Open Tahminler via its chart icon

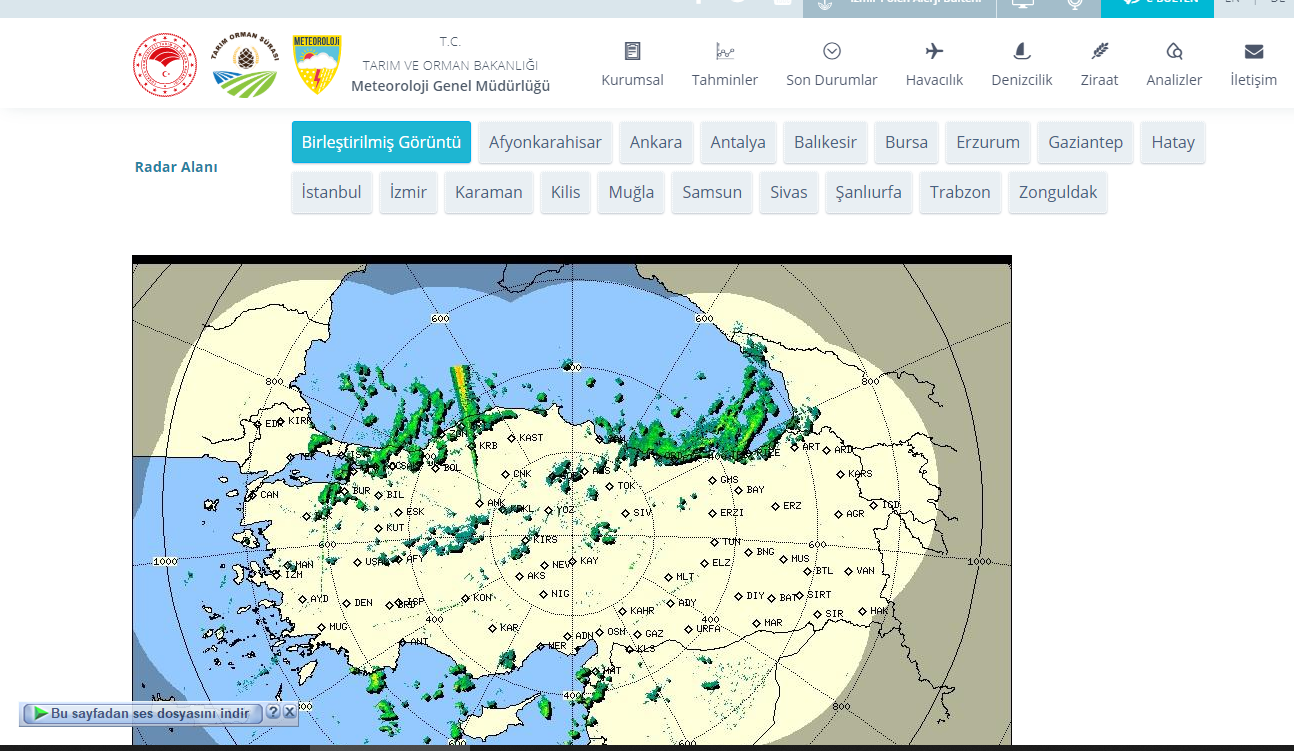(x=725, y=51)
